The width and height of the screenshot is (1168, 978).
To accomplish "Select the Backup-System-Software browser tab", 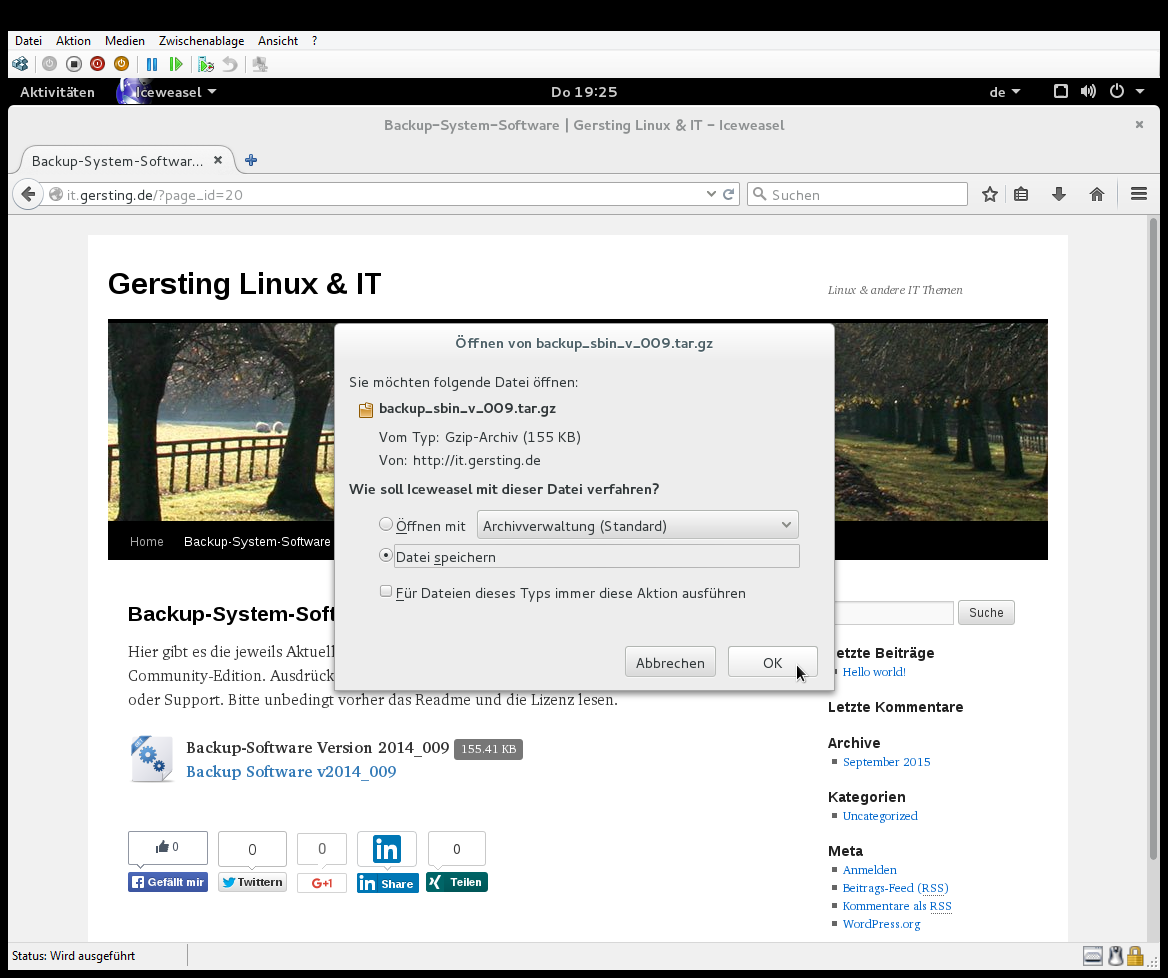I will [117, 161].
